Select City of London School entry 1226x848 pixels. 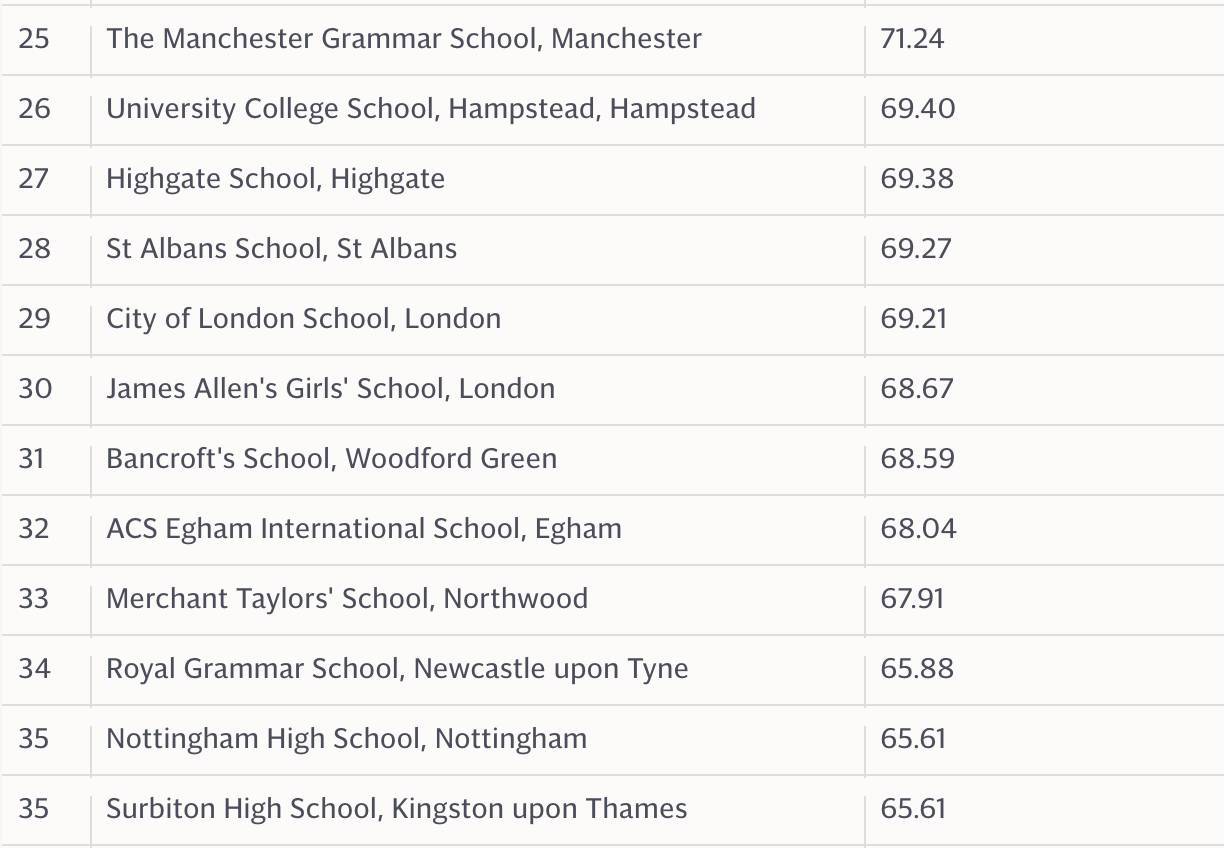click(x=304, y=319)
